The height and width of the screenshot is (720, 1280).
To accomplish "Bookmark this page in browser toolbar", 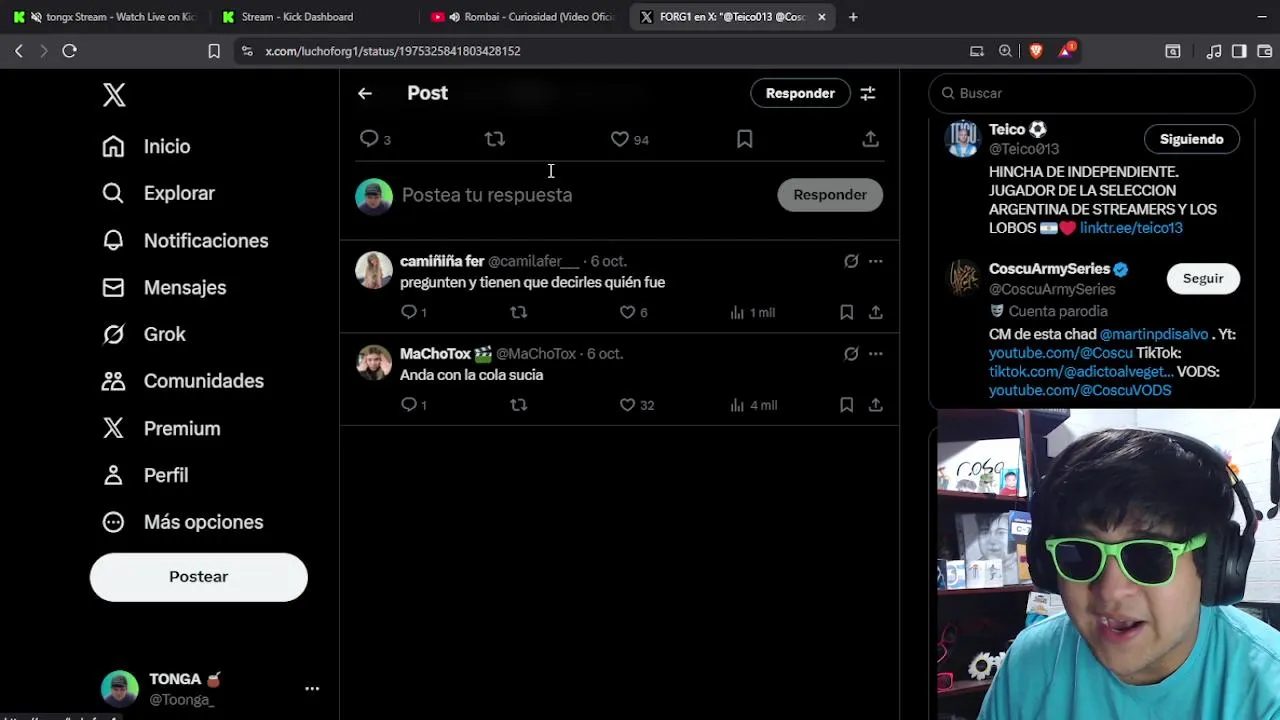I will point(214,51).
